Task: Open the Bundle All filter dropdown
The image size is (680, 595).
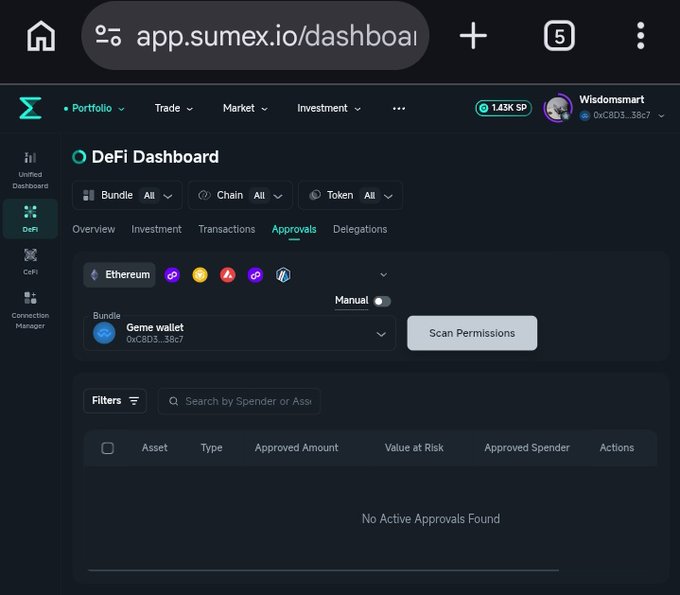Action: point(127,196)
